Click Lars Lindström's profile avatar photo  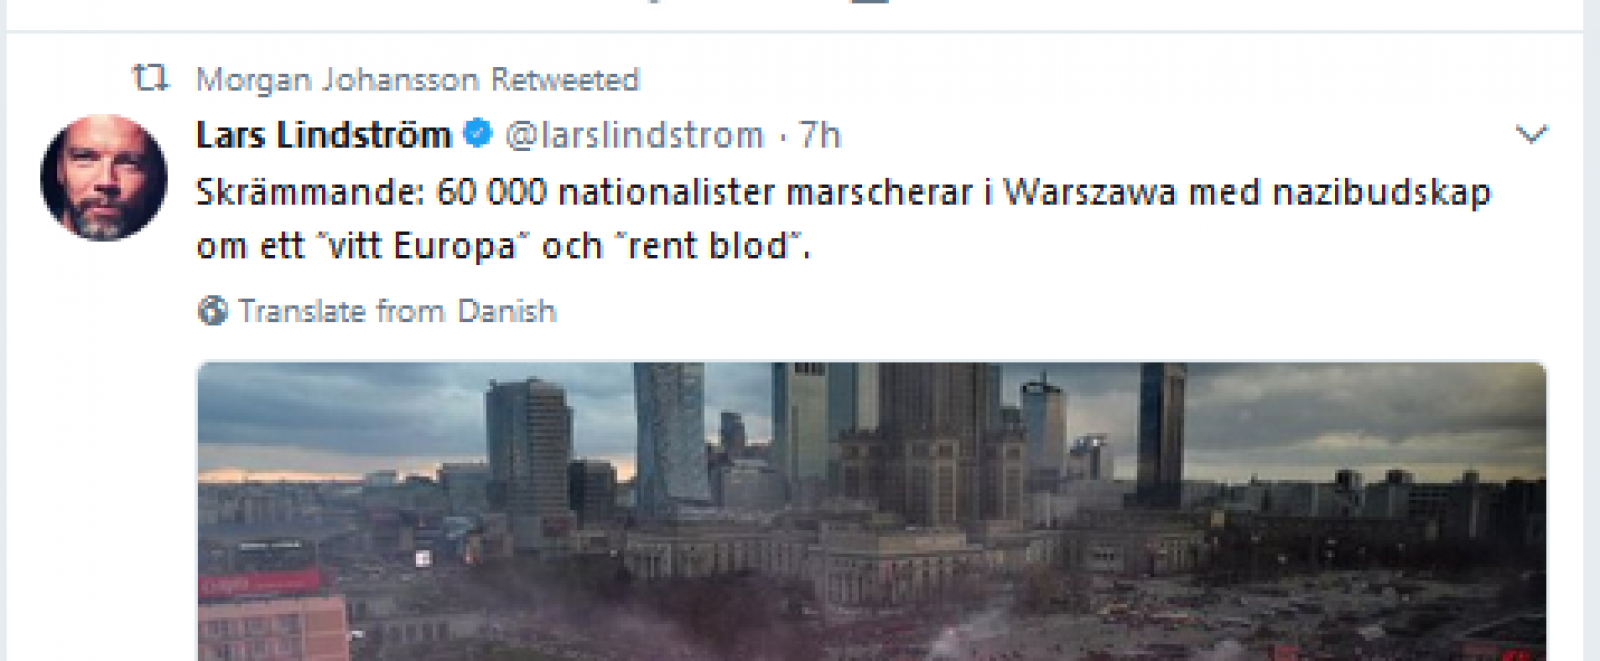(x=104, y=177)
